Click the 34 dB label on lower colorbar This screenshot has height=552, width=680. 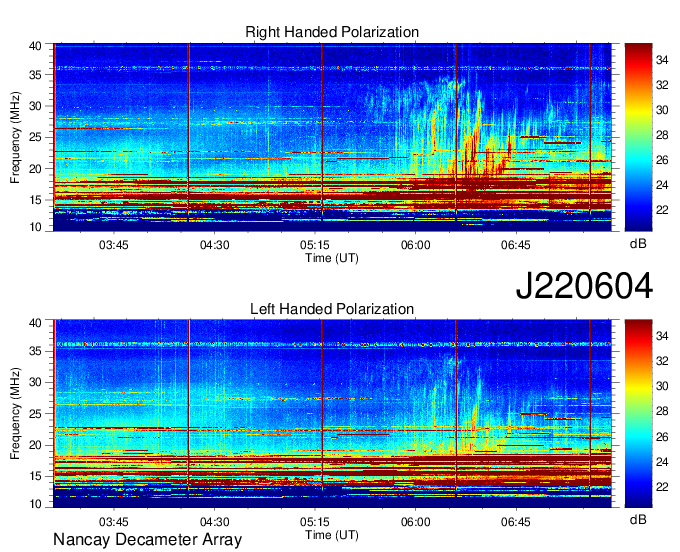662,336
